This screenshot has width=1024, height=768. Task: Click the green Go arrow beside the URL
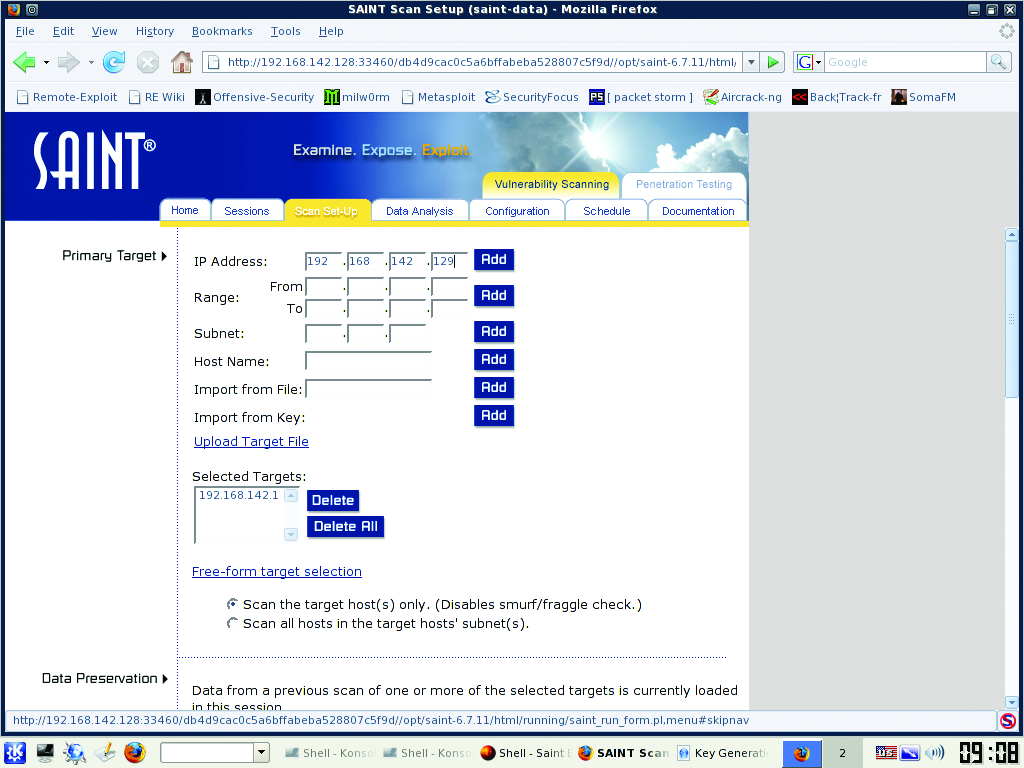coord(773,62)
